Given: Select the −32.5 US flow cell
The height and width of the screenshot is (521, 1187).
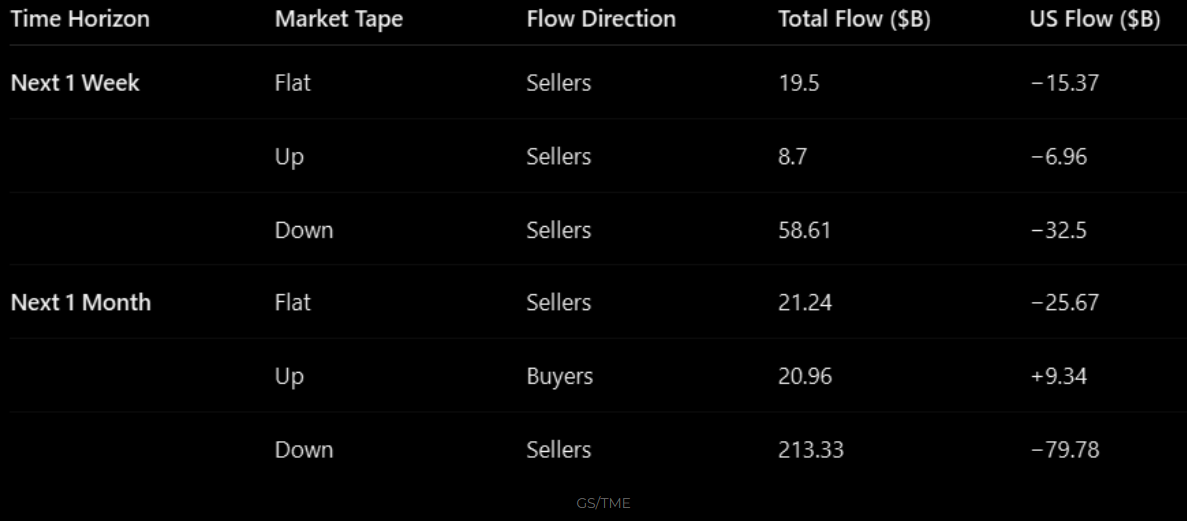Looking at the screenshot, I should point(1058,230).
